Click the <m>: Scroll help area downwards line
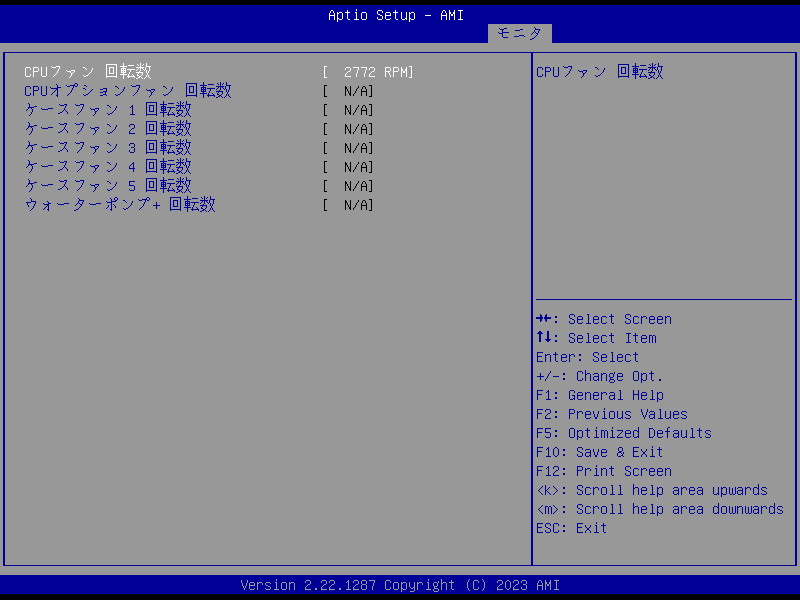Screen dimensions: 800x600 tap(660, 509)
